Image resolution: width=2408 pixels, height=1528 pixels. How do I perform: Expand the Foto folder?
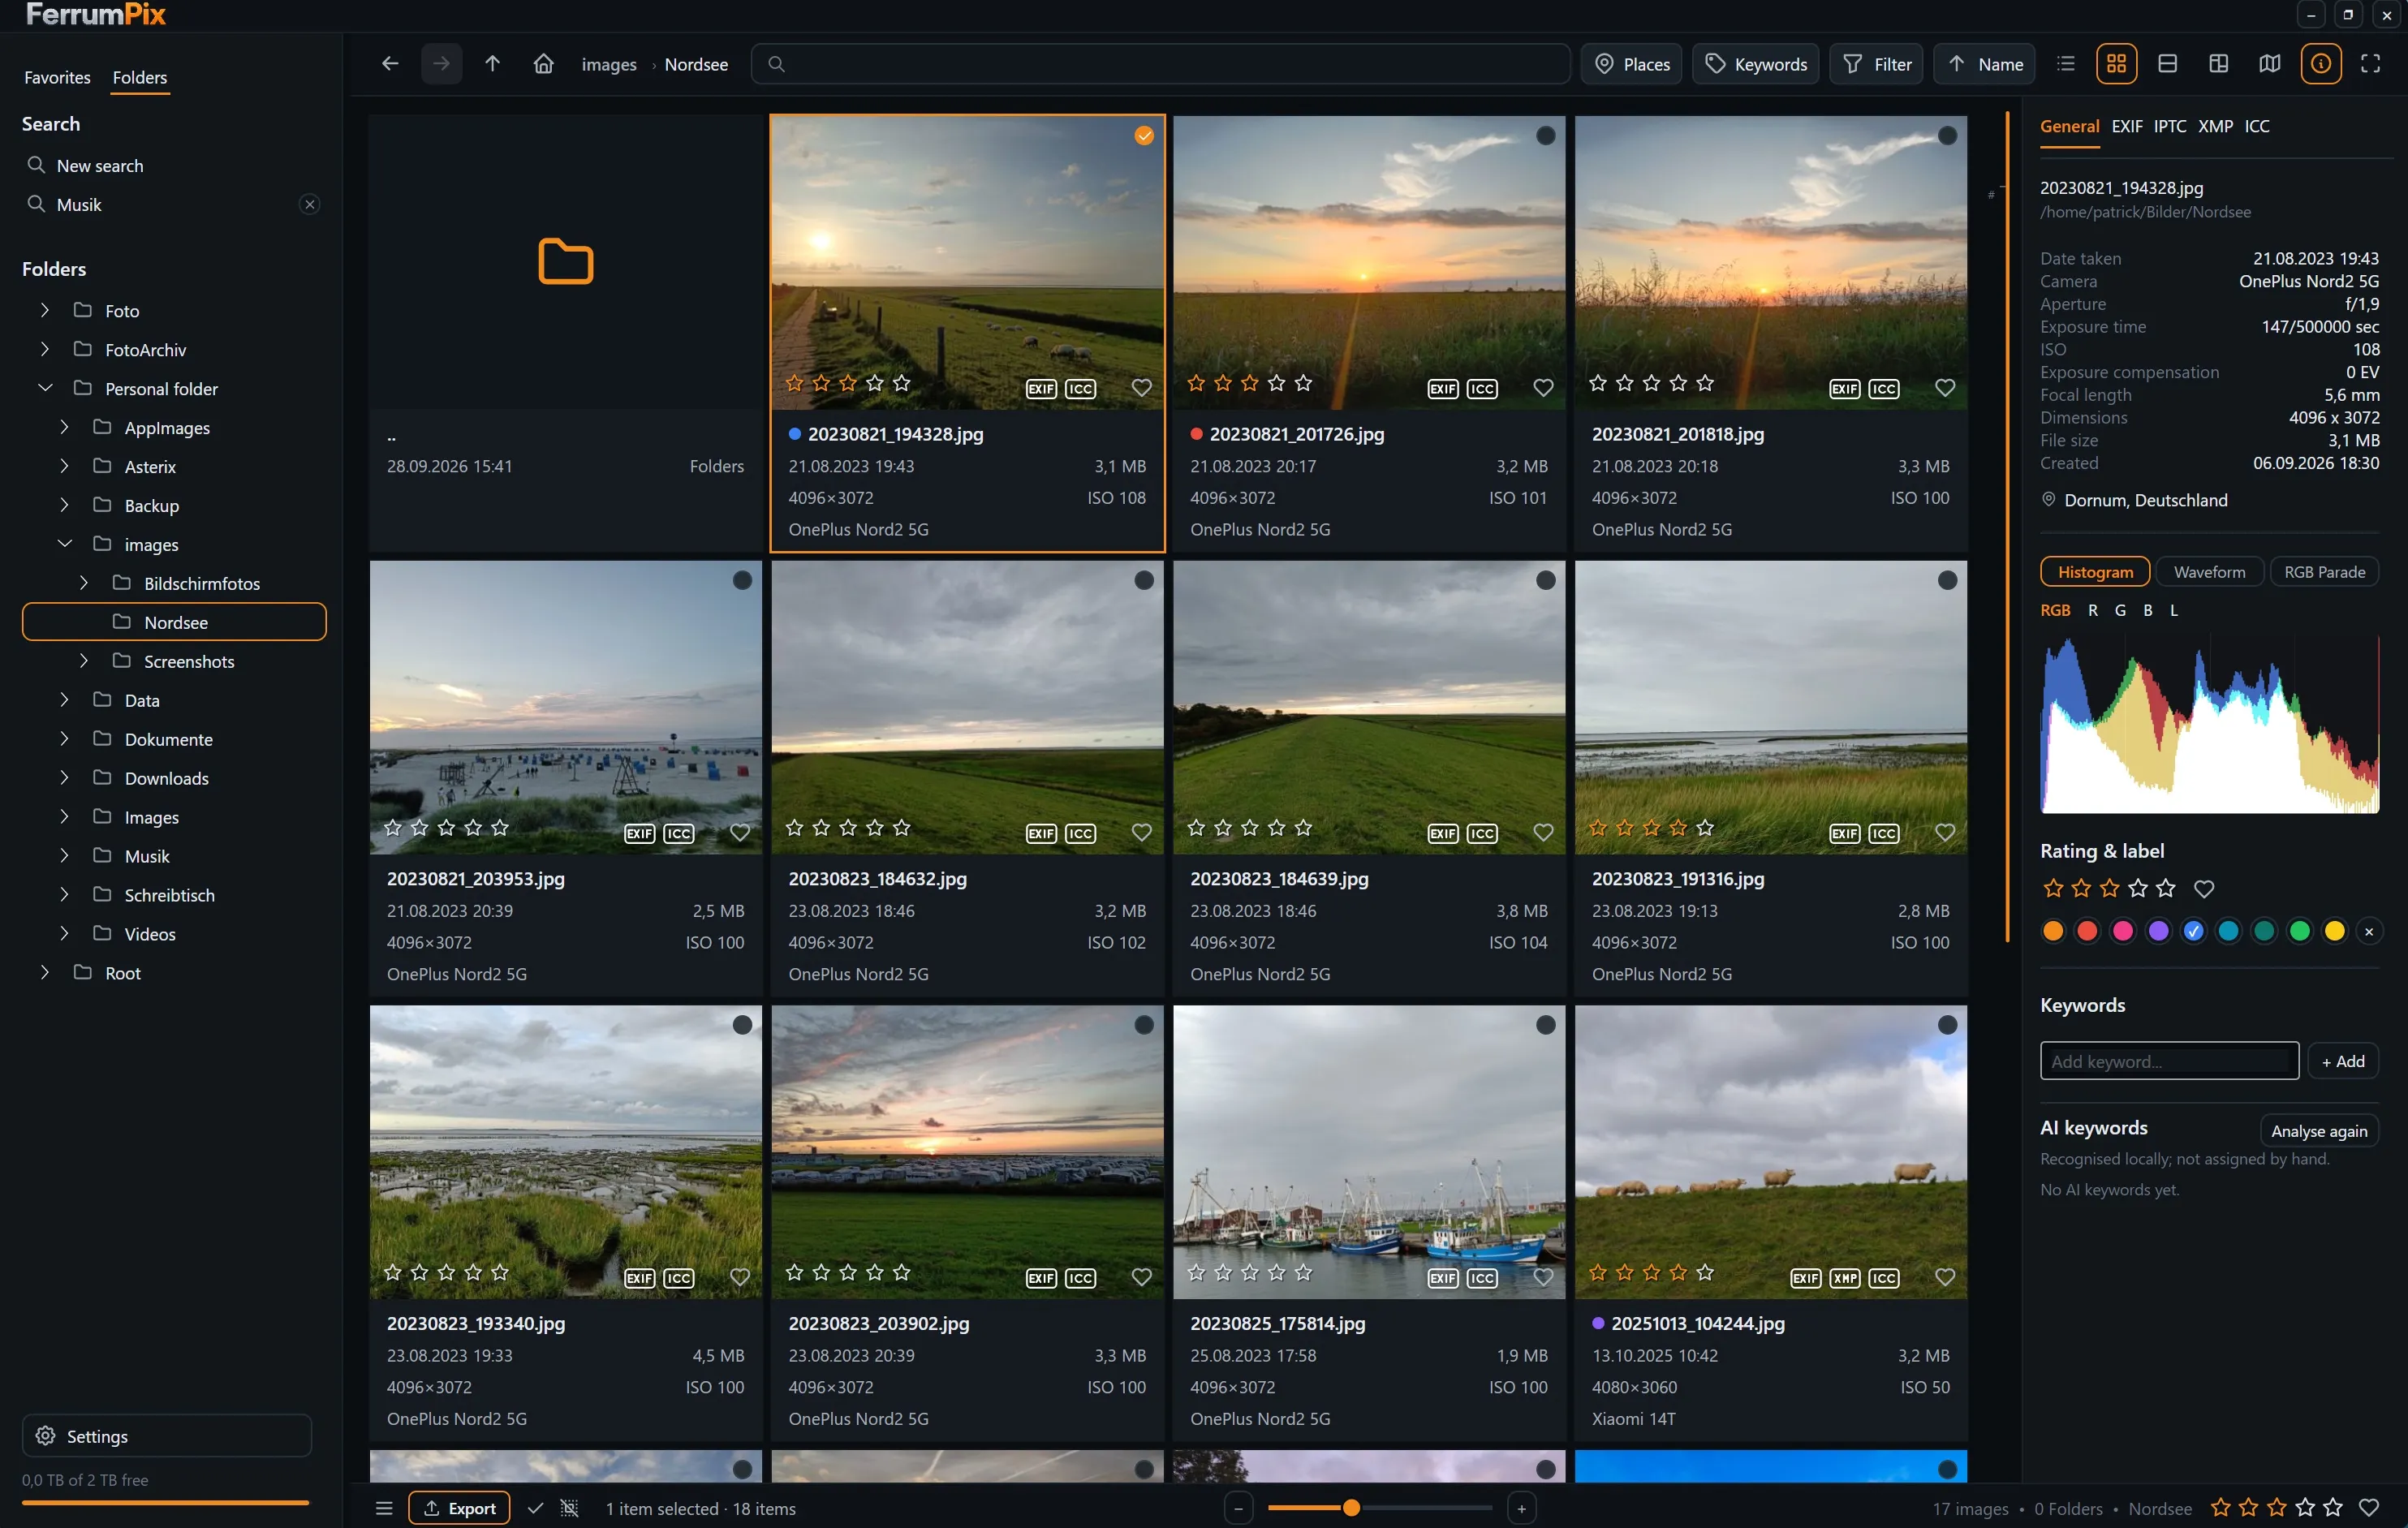[x=44, y=311]
